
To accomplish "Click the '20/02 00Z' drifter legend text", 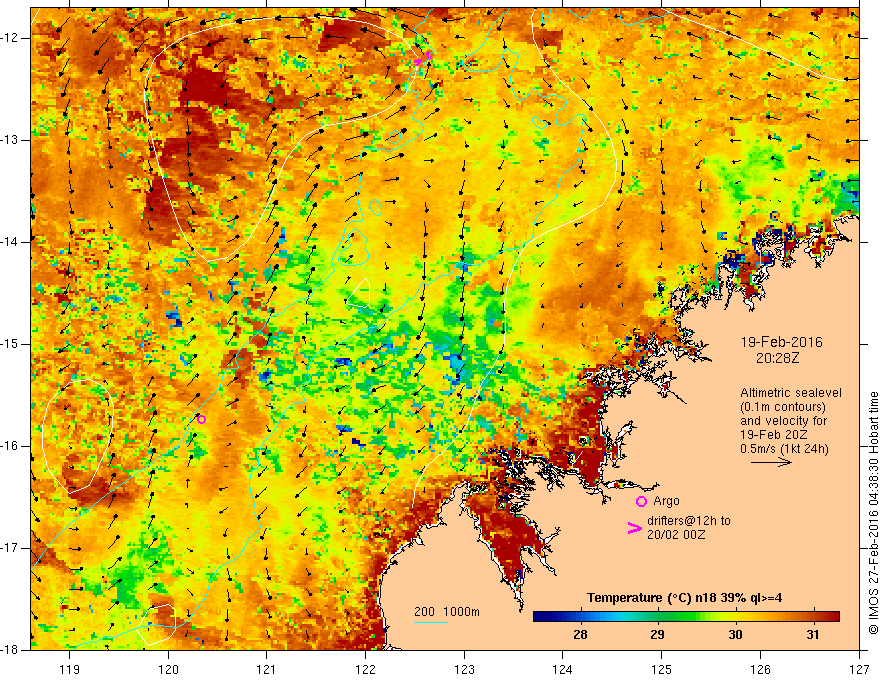I will [x=676, y=535].
